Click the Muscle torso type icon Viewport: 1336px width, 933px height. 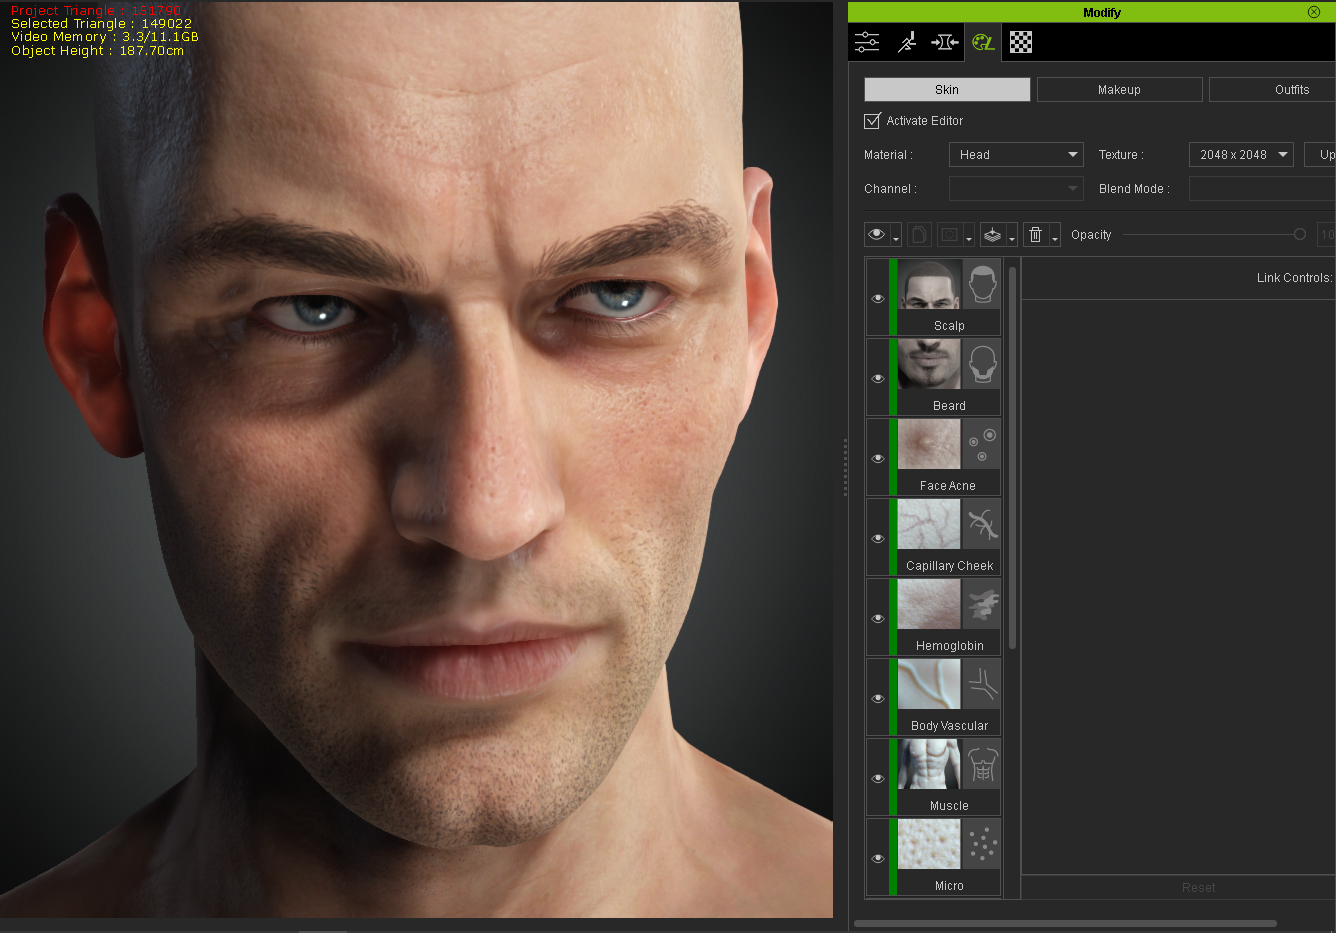[x=982, y=764]
